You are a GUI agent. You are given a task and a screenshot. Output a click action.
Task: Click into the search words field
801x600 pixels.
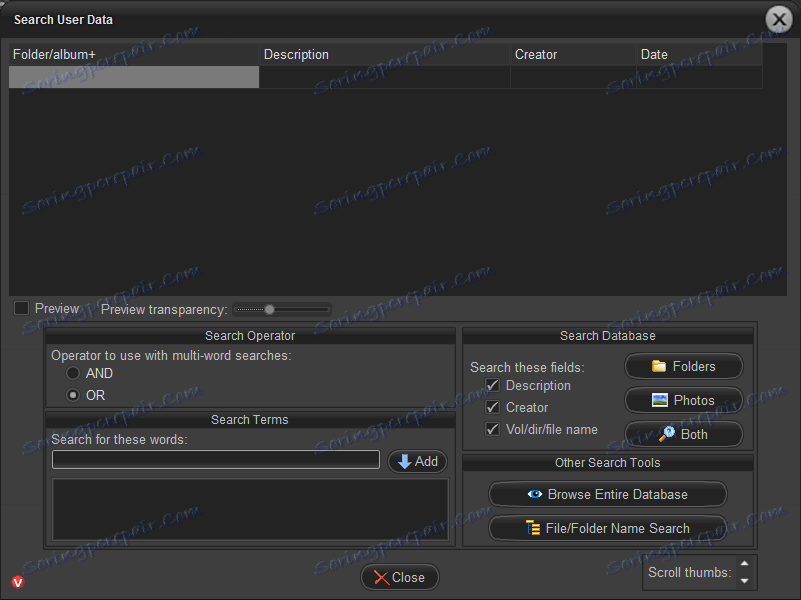pos(216,460)
